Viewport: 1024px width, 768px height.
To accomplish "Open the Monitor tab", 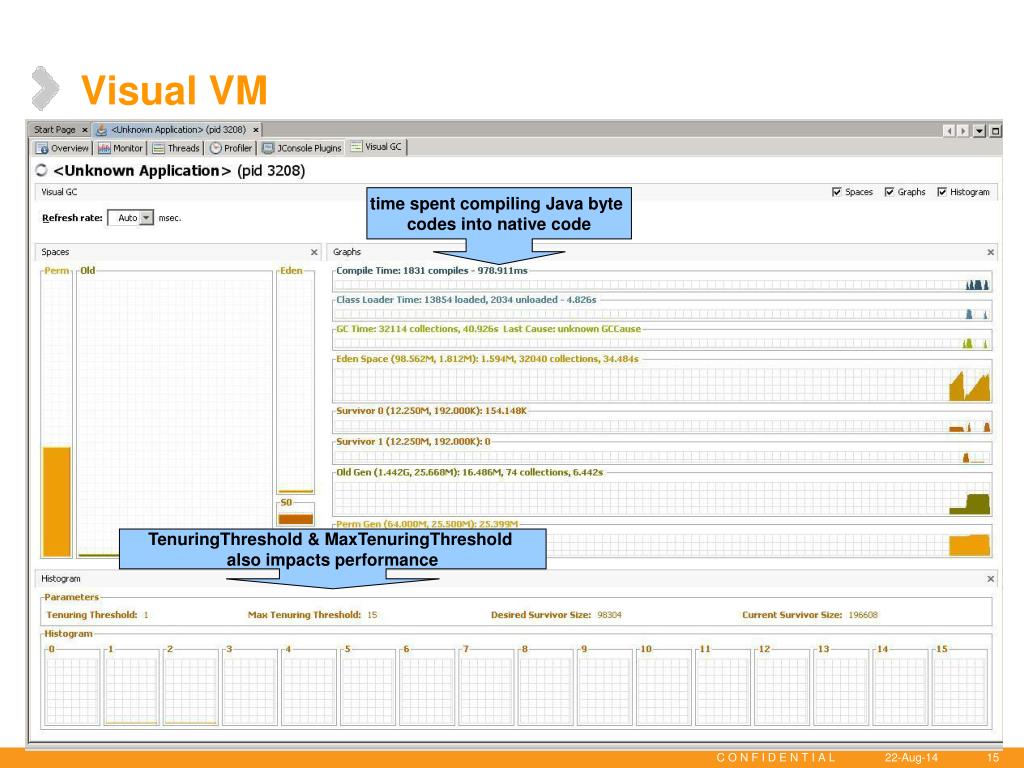I will (x=120, y=148).
